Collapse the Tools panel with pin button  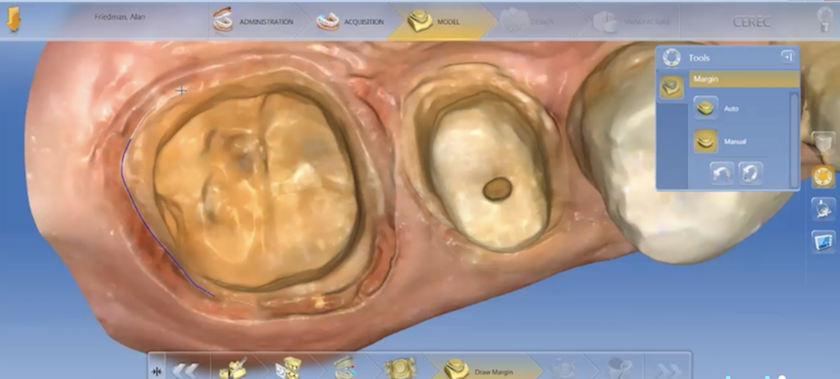787,56
